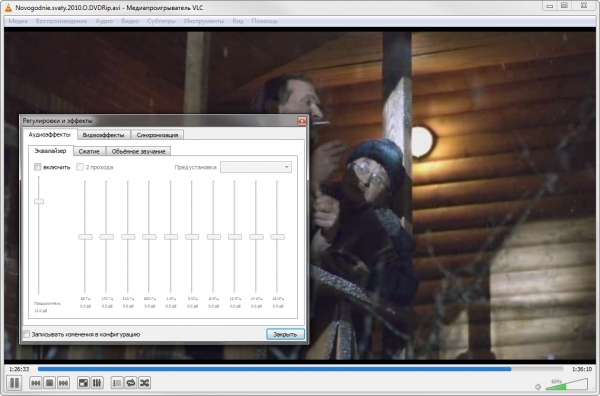Click the 60 Гц band slider handle

(85, 237)
